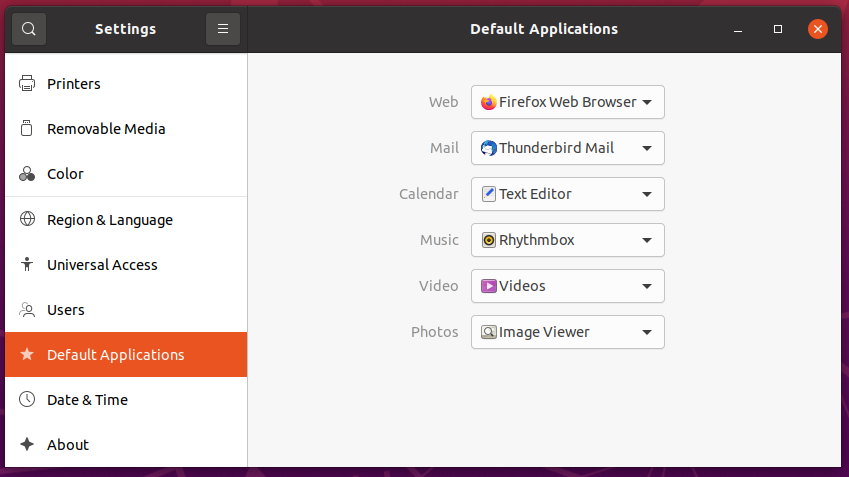
Task: Change the Video default from Videos
Action: [x=567, y=286]
